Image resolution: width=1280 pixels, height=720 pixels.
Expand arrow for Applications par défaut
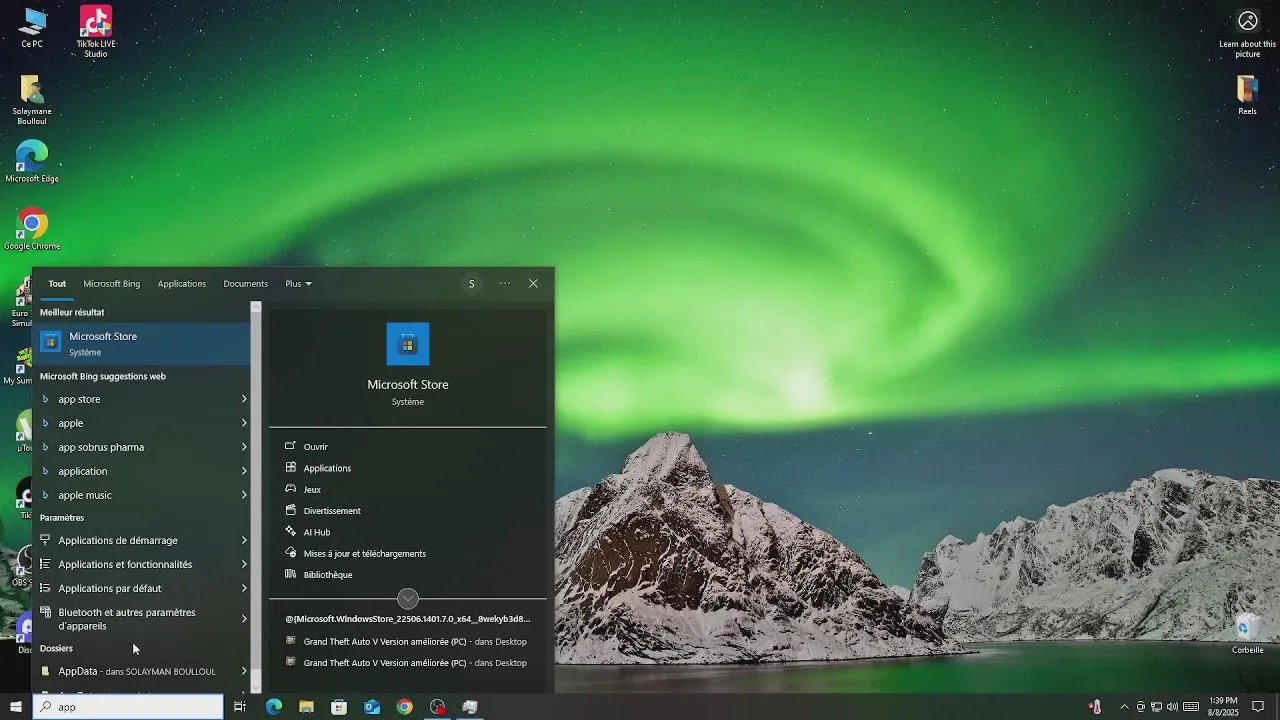coord(244,589)
